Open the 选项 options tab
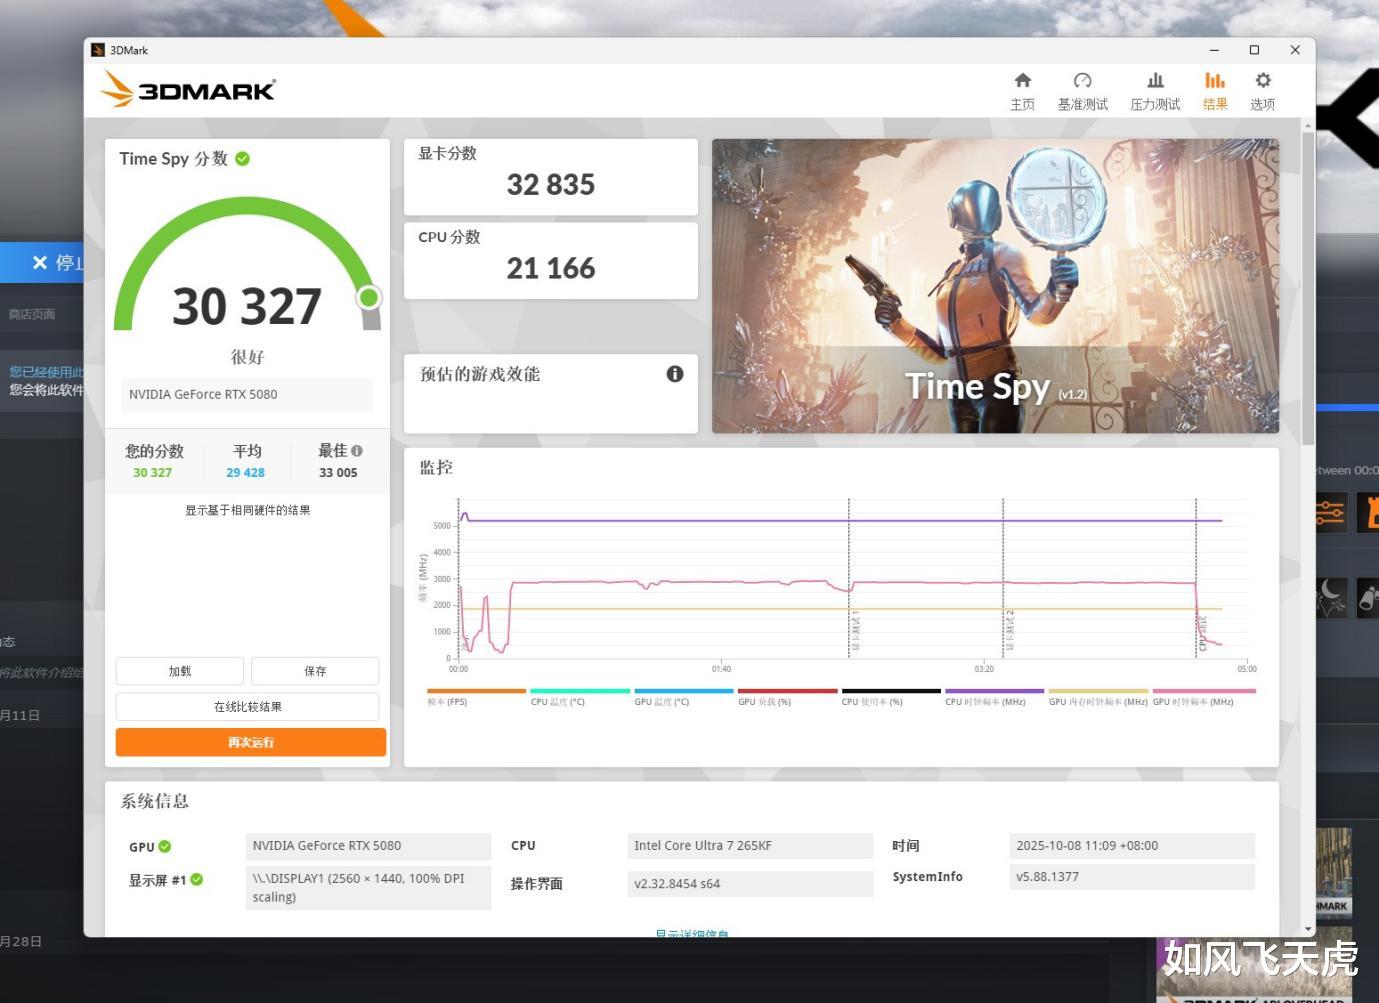Image resolution: width=1379 pixels, height=1003 pixels. [1263, 91]
